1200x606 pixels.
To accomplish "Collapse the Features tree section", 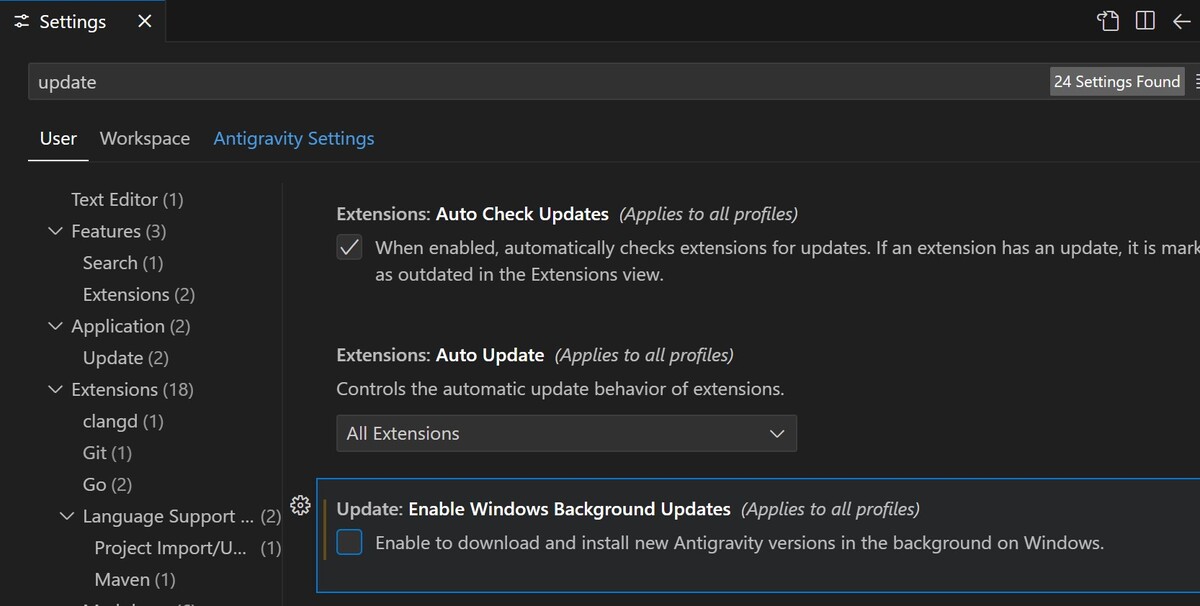I will 55,231.
